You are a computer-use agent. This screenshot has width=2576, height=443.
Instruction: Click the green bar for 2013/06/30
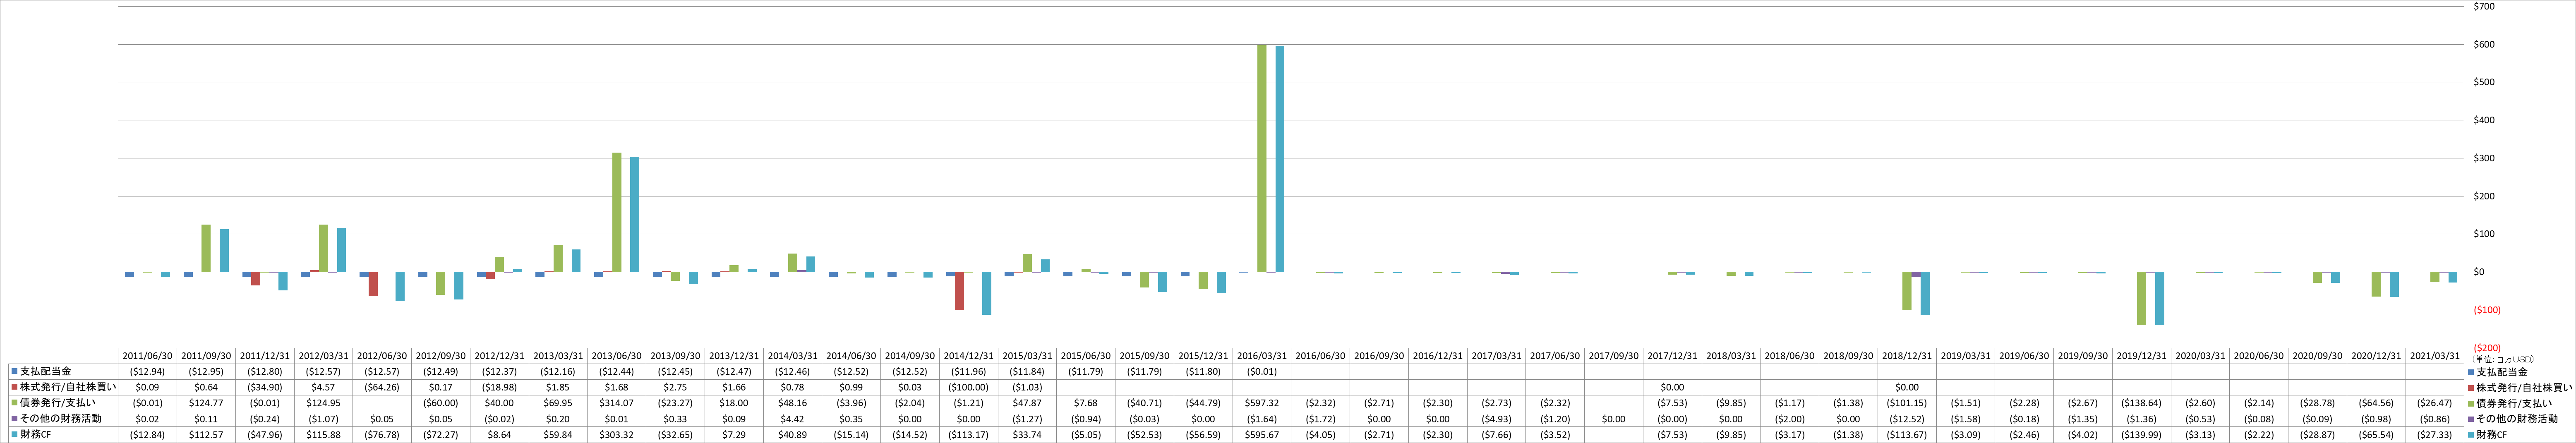pos(617,212)
